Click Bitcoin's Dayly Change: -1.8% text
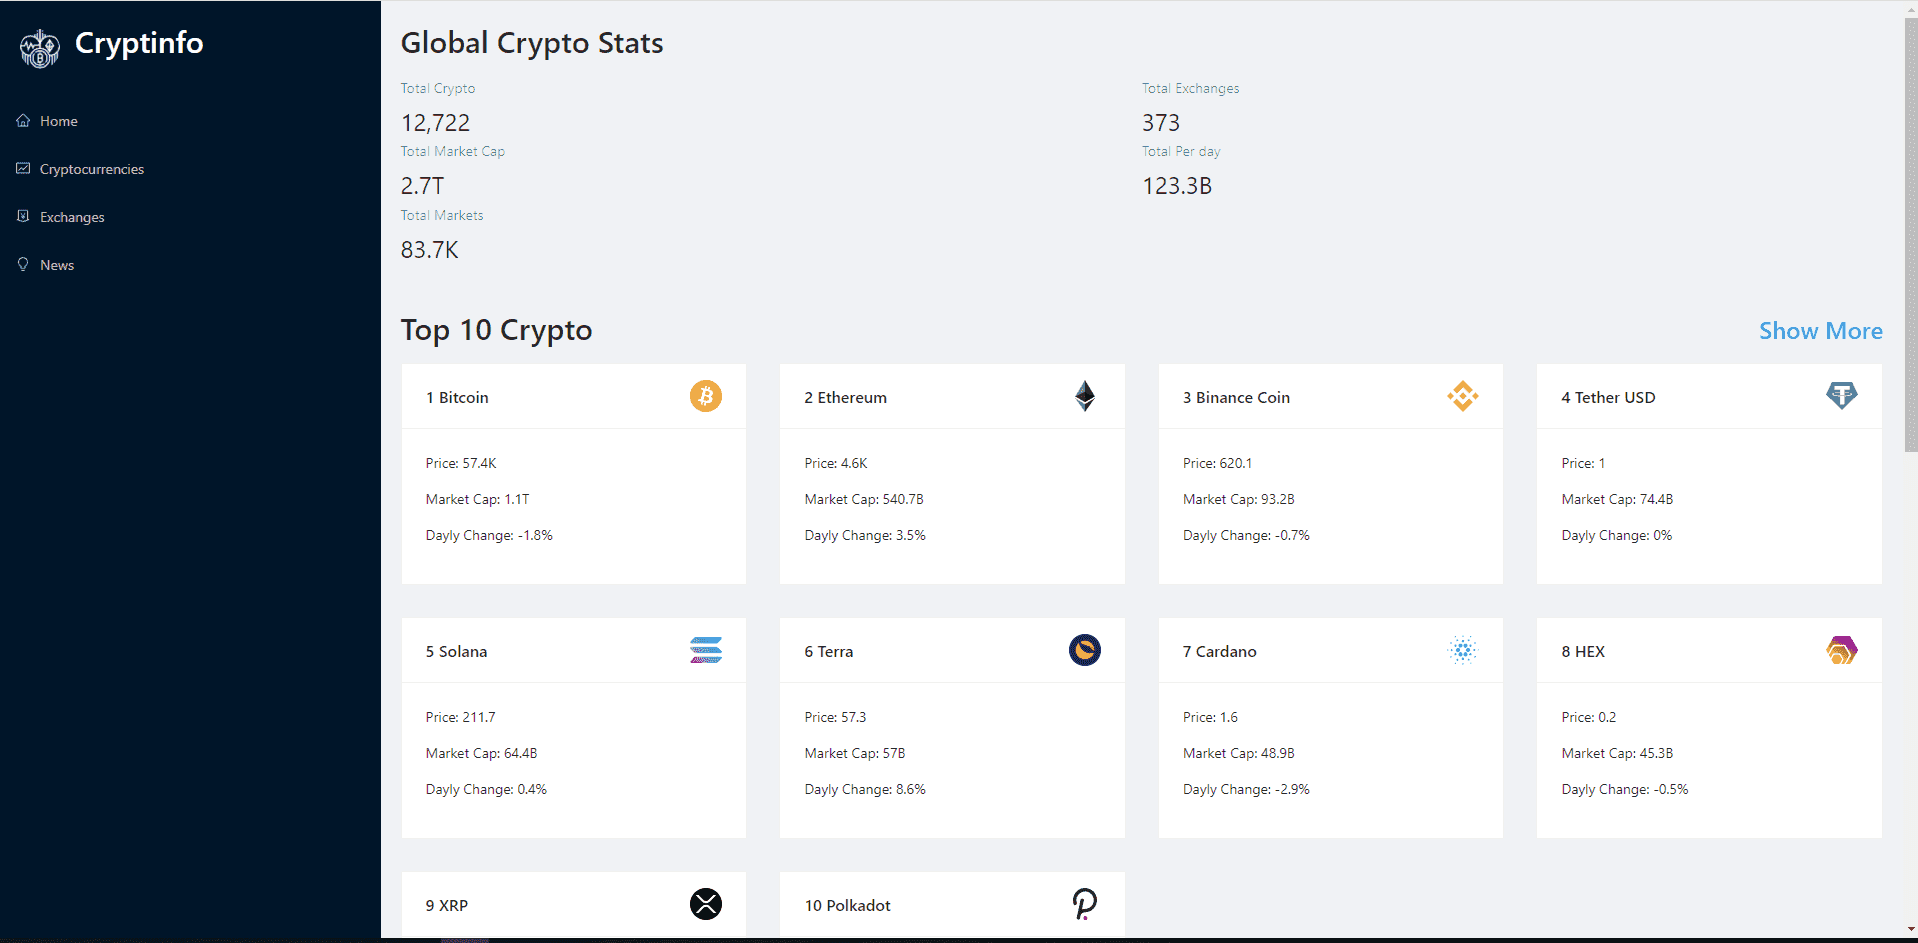Viewport: 1918px width, 943px height. point(489,535)
